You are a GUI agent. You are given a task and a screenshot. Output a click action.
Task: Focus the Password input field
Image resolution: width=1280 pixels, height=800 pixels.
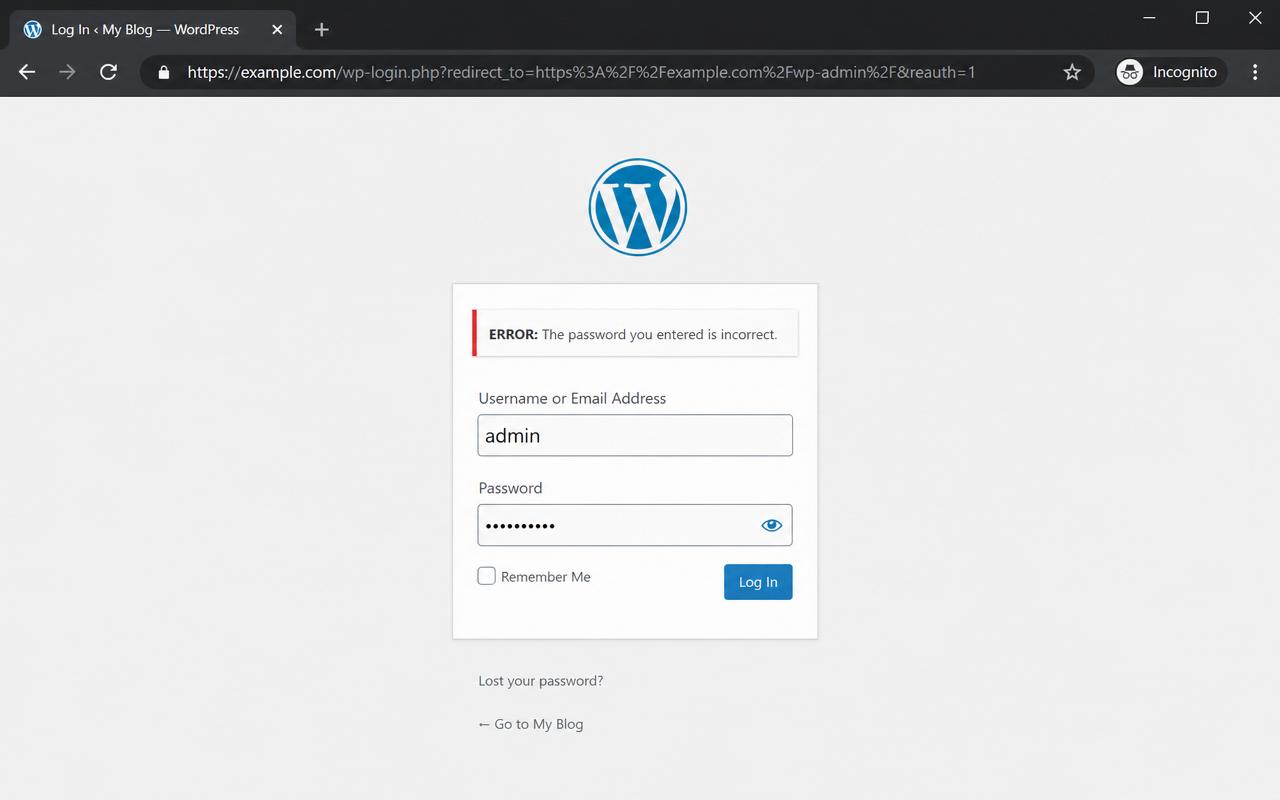(635, 525)
